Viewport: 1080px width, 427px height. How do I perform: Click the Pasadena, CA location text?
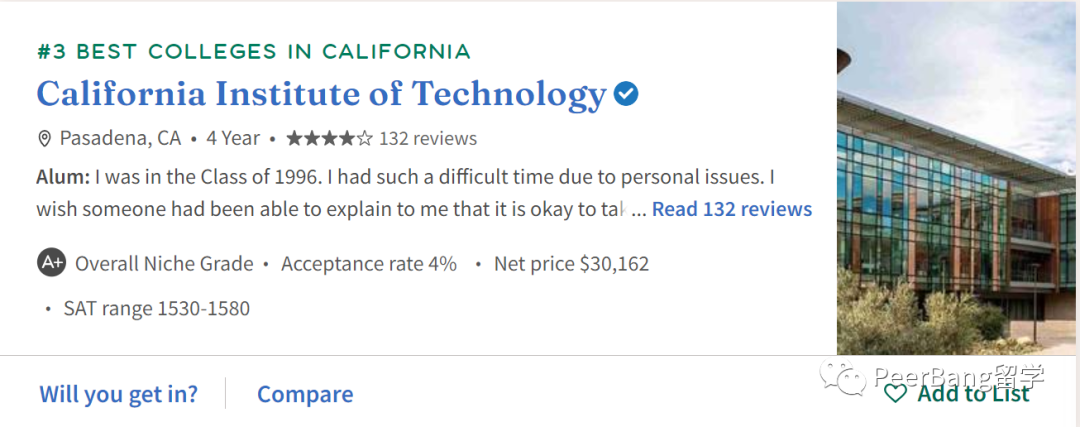121,138
